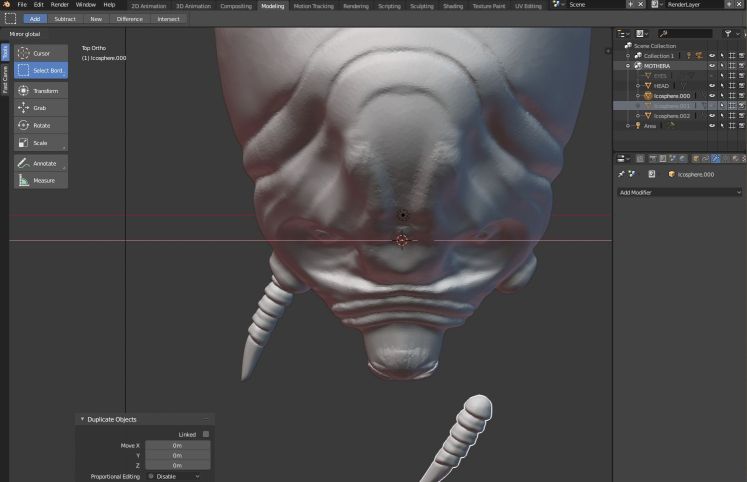Activate the Select Border tool

click(40, 70)
